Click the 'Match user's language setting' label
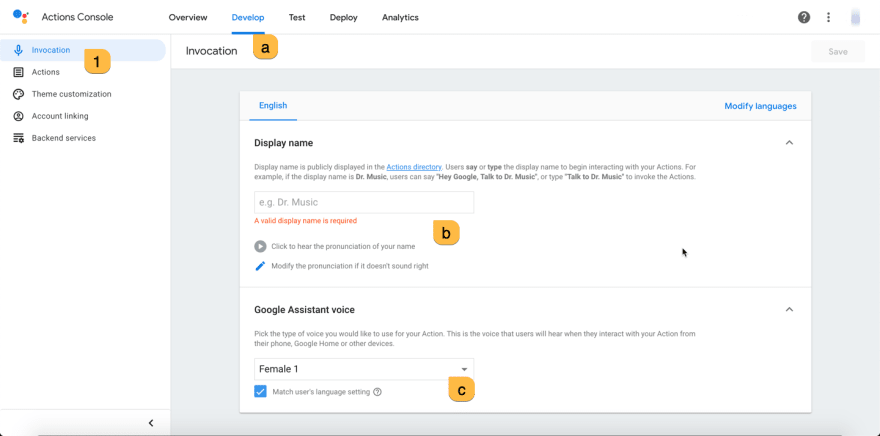This screenshot has width=880, height=436. [x=321, y=392]
